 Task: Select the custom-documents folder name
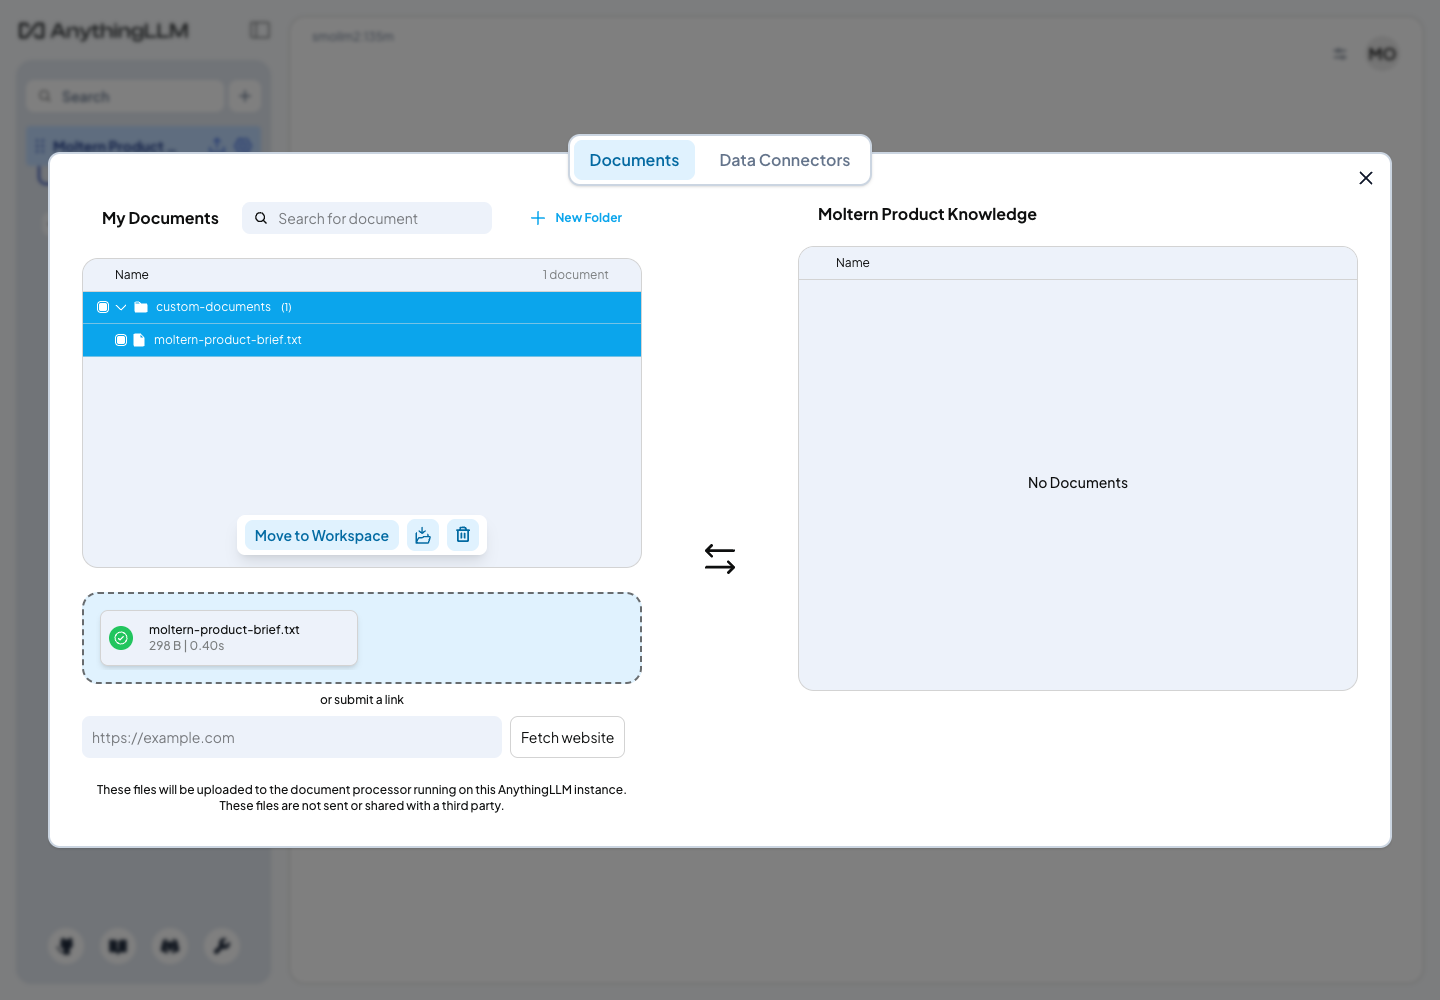213,307
